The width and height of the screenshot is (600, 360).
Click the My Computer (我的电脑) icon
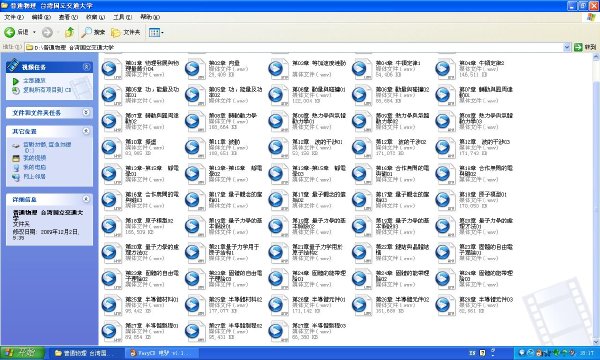16,168
